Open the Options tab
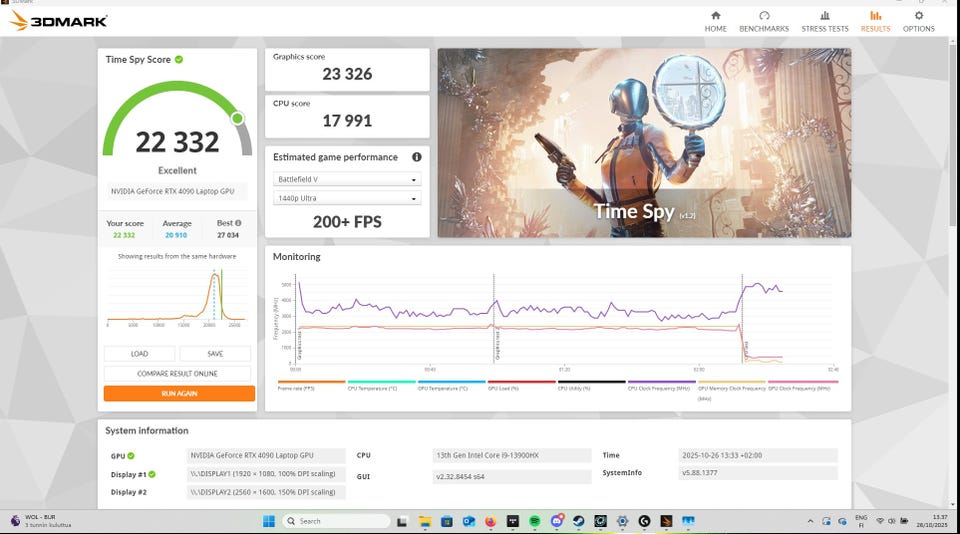The width and height of the screenshot is (960, 534). 918,21
